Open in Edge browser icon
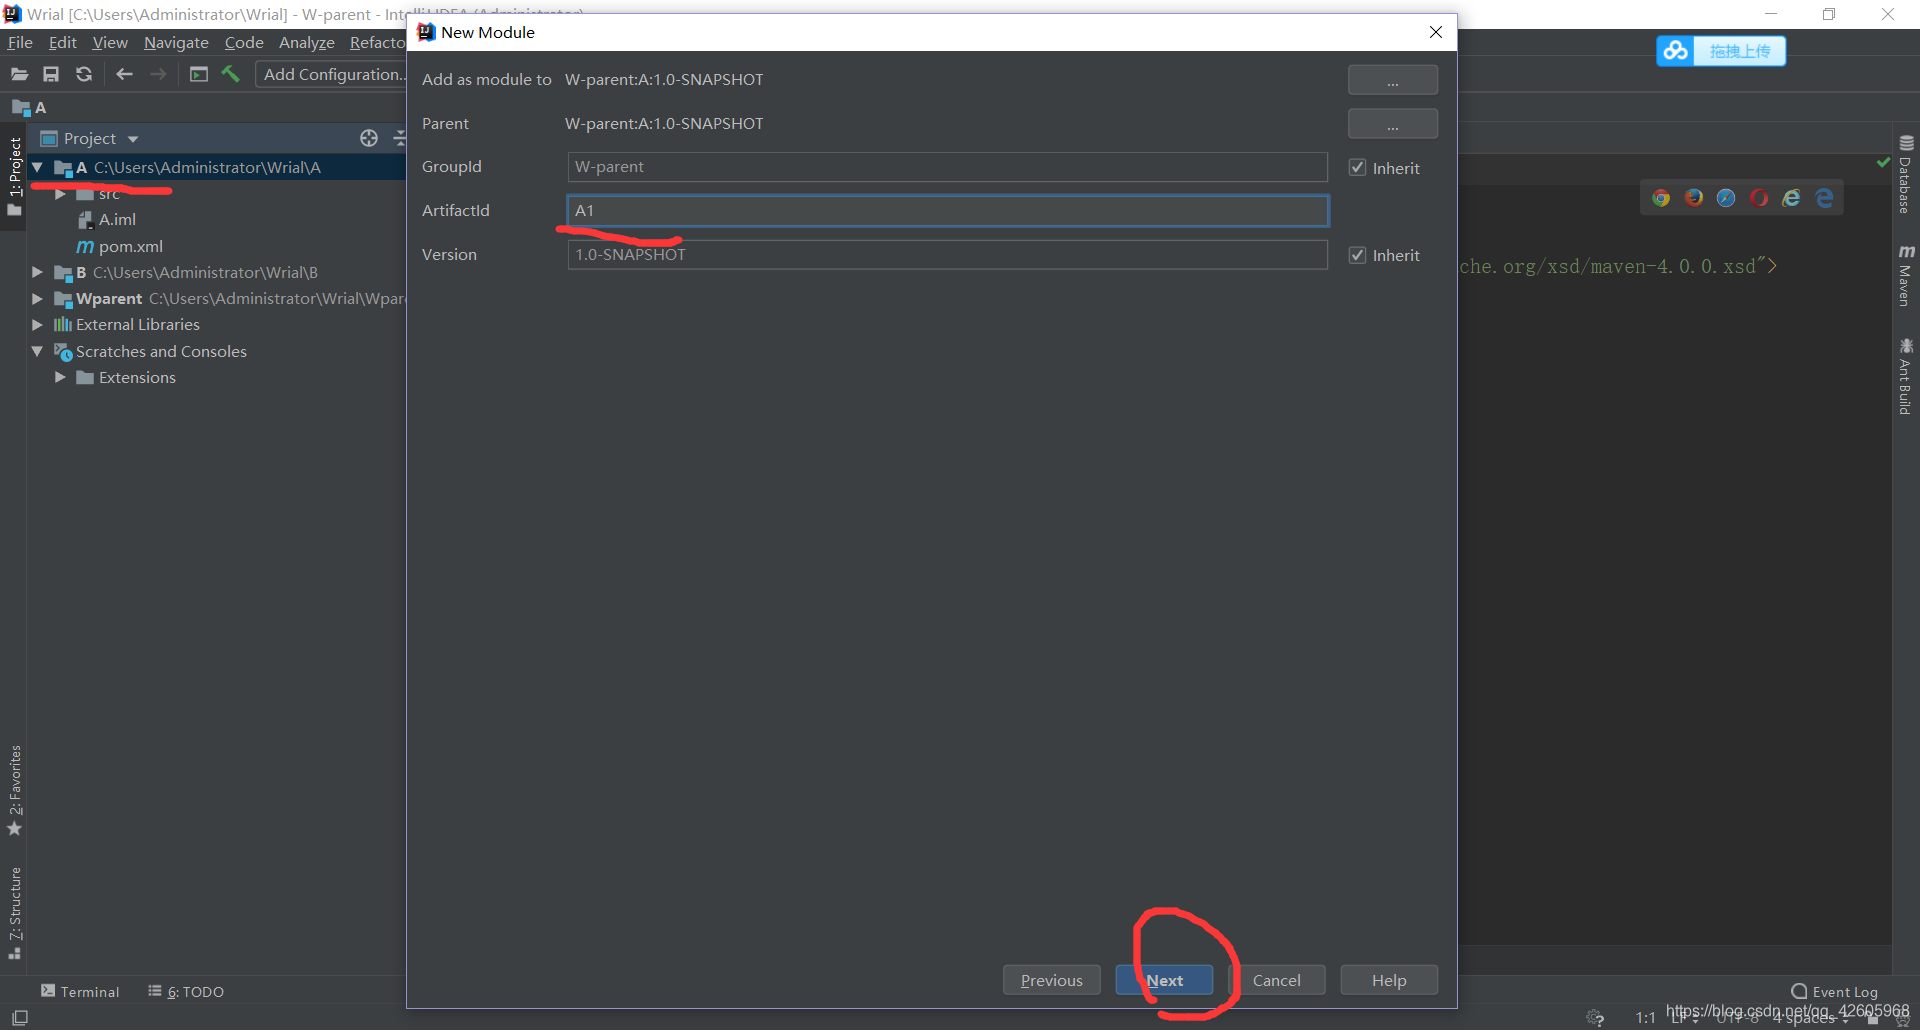 coord(1824,198)
